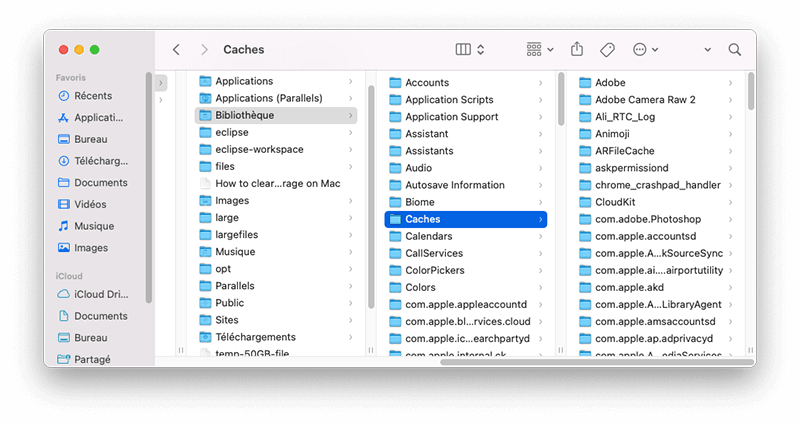Open the ellipsis action menu
800x425 pixels.
click(645, 49)
